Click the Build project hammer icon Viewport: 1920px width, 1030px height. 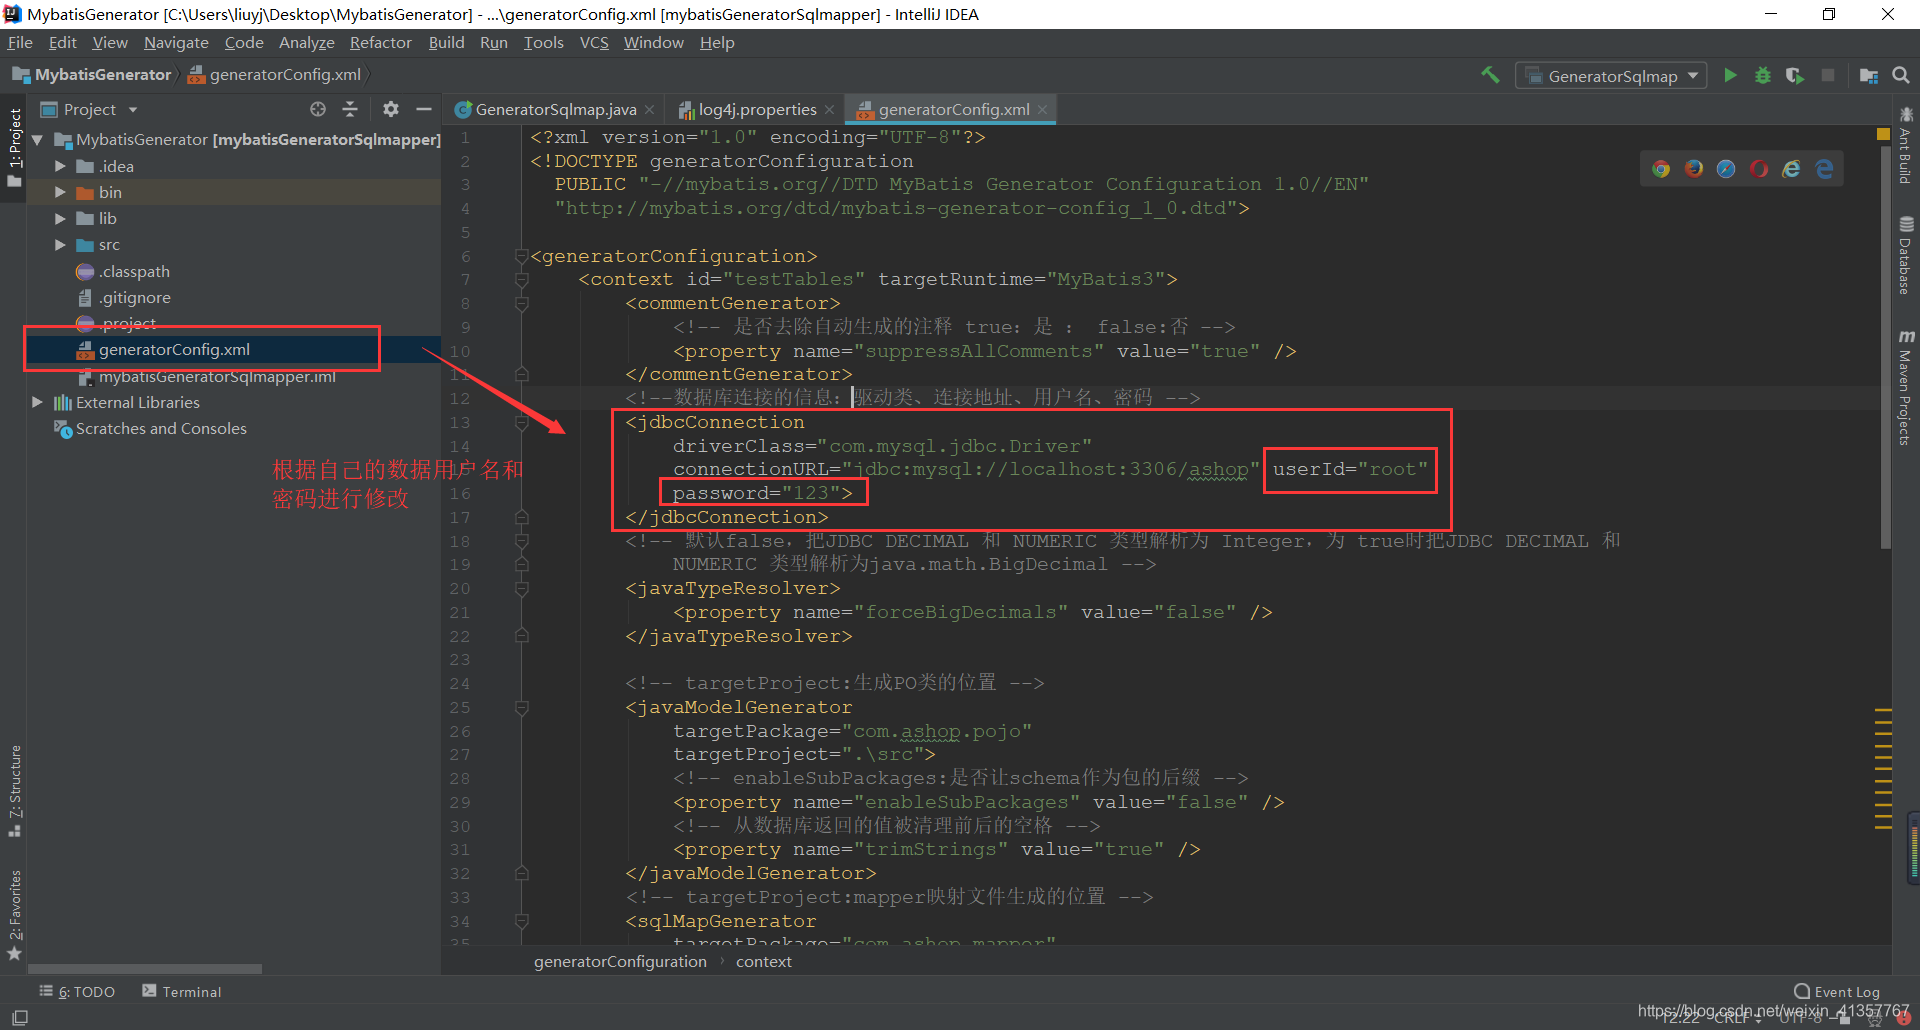(1490, 75)
